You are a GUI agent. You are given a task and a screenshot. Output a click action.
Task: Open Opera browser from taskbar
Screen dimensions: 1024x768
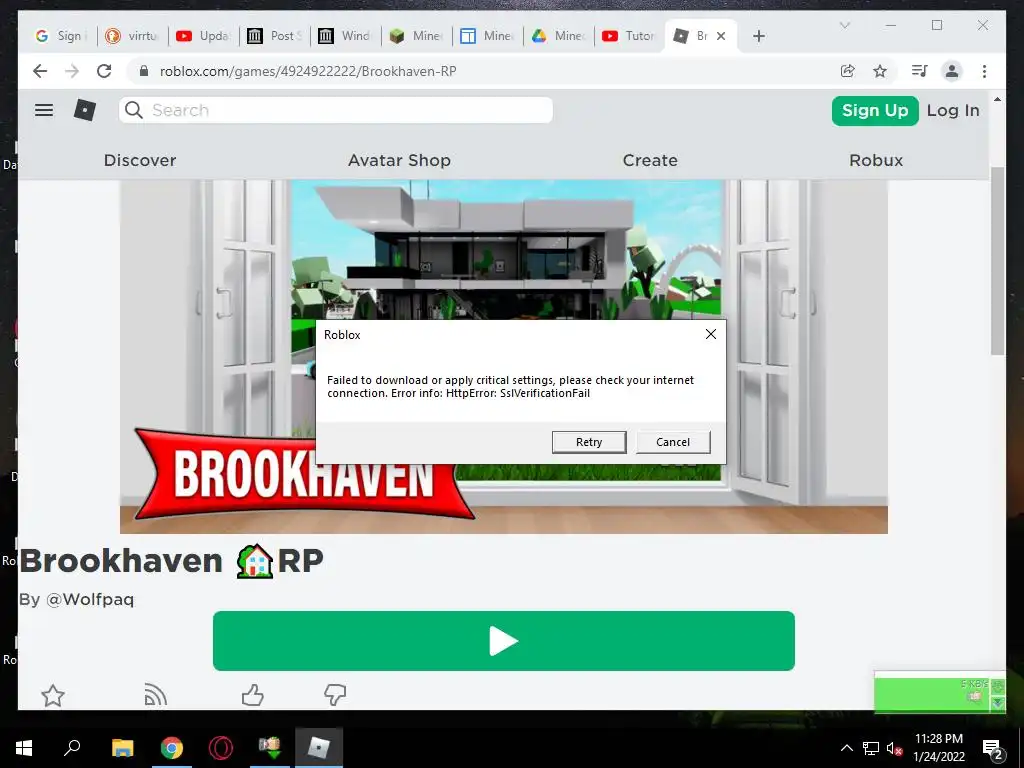[x=221, y=748]
